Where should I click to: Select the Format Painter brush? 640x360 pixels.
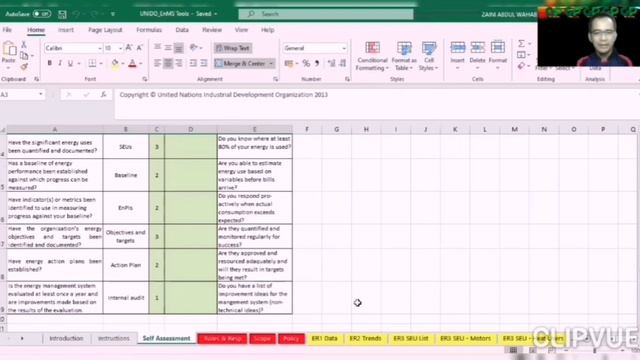coord(24,66)
